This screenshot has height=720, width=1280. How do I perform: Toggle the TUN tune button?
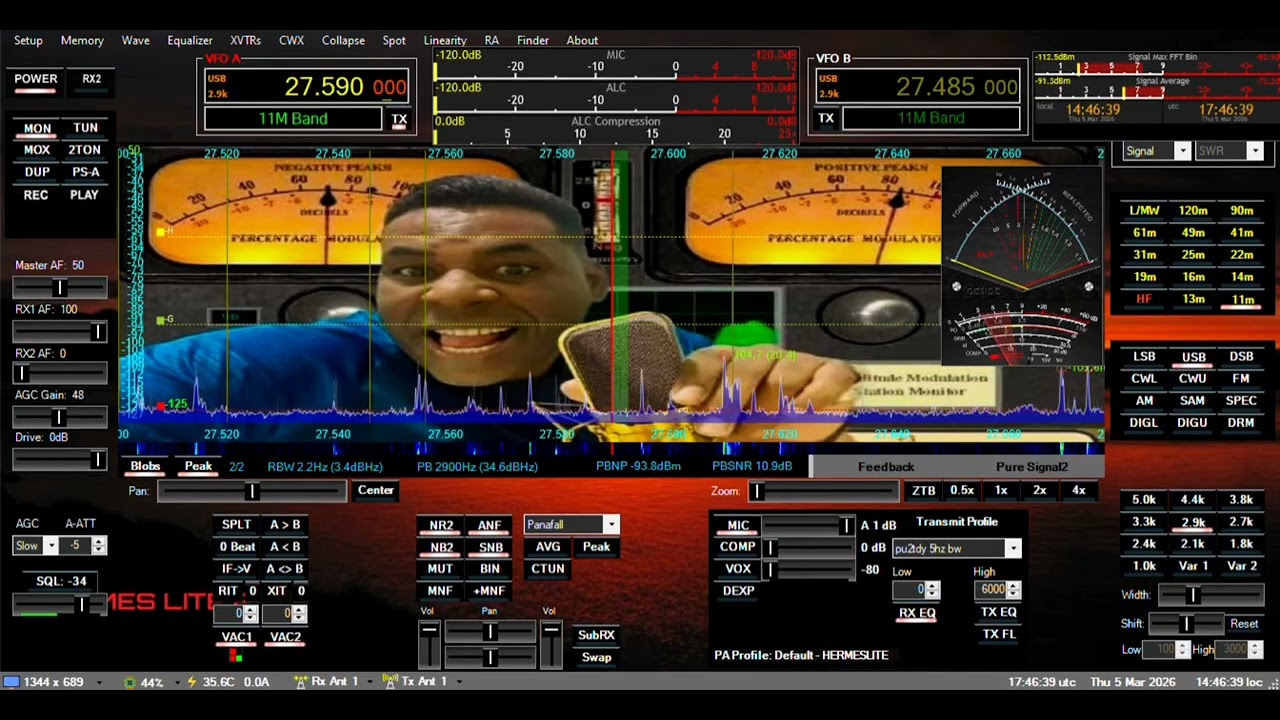pyautogui.click(x=85, y=128)
